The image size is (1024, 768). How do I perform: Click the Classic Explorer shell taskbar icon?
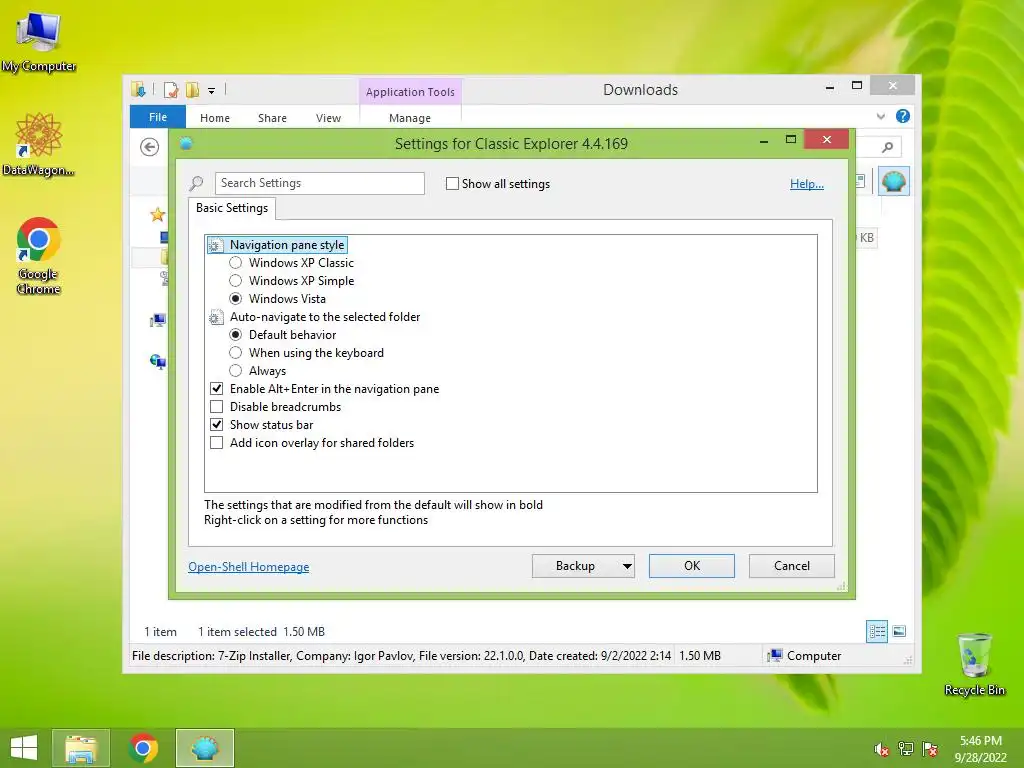click(204, 748)
